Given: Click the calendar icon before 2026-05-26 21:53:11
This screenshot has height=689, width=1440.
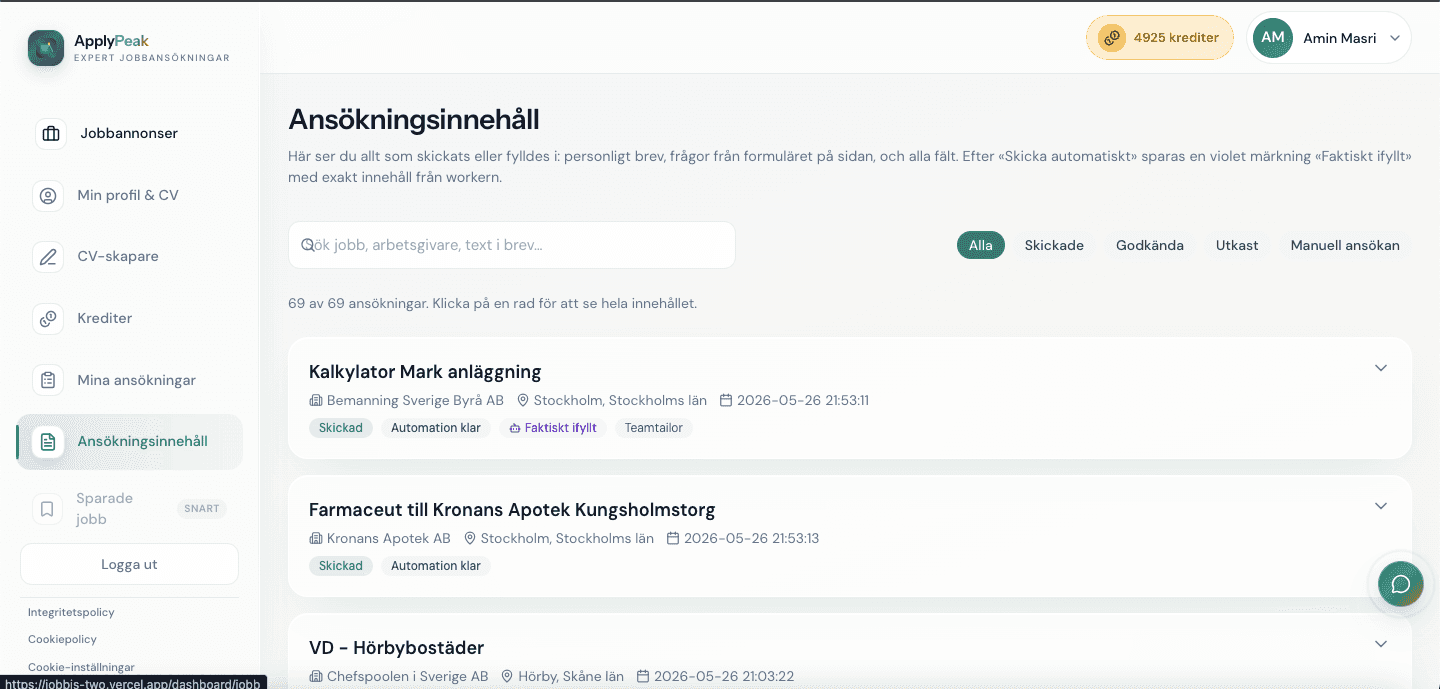Looking at the screenshot, I should tap(726, 401).
